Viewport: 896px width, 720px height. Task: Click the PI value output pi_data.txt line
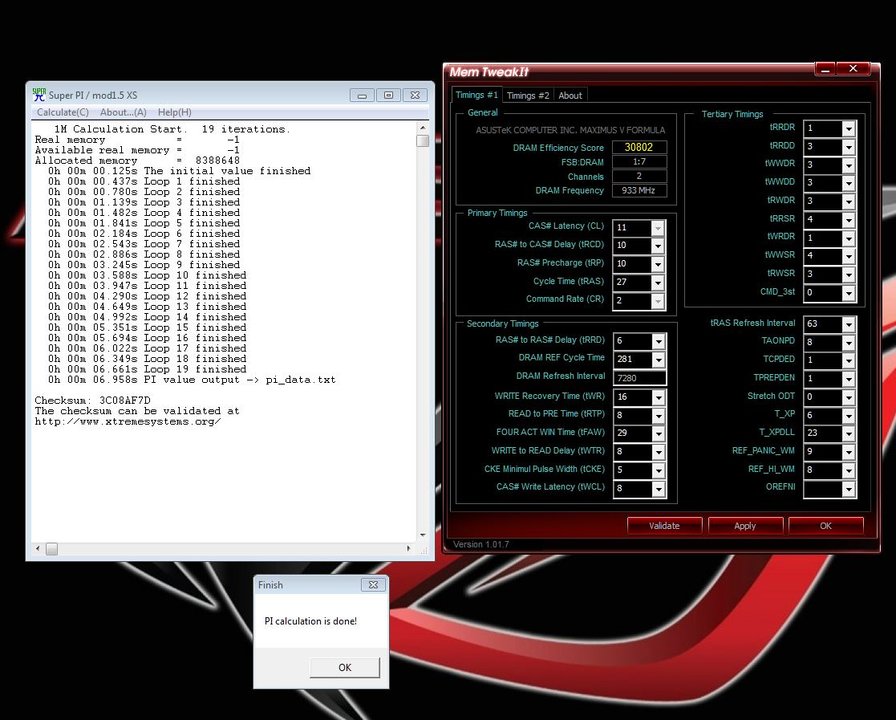click(192, 379)
